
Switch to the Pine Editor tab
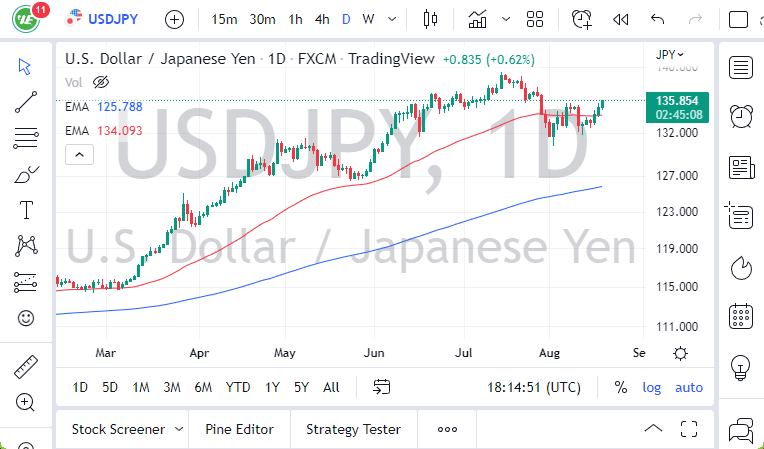pos(239,429)
